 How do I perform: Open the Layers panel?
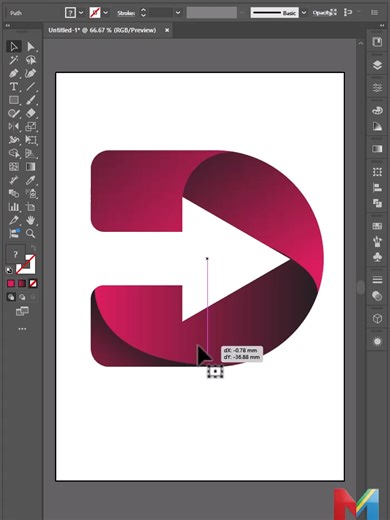377,65
